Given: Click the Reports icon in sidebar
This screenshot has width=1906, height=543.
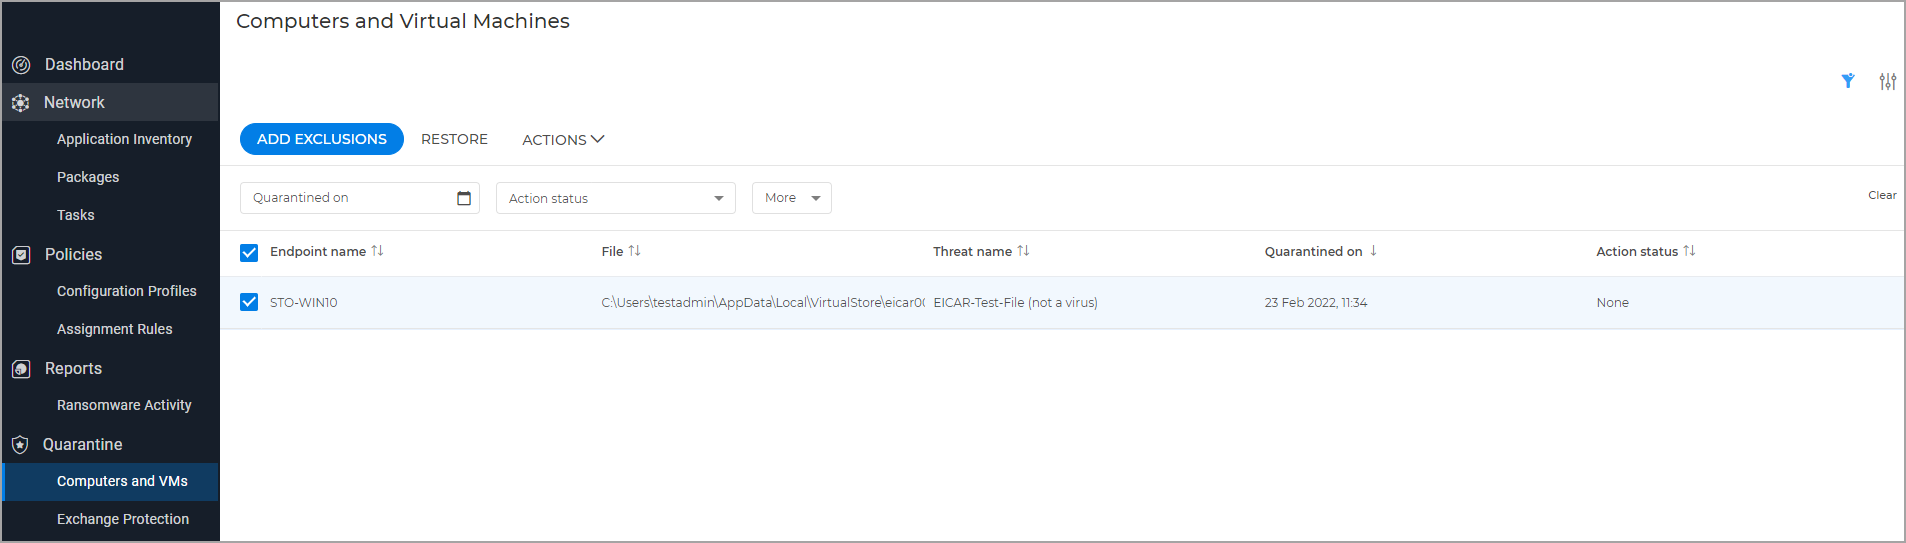Looking at the screenshot, I should click(x=21, y=369).
